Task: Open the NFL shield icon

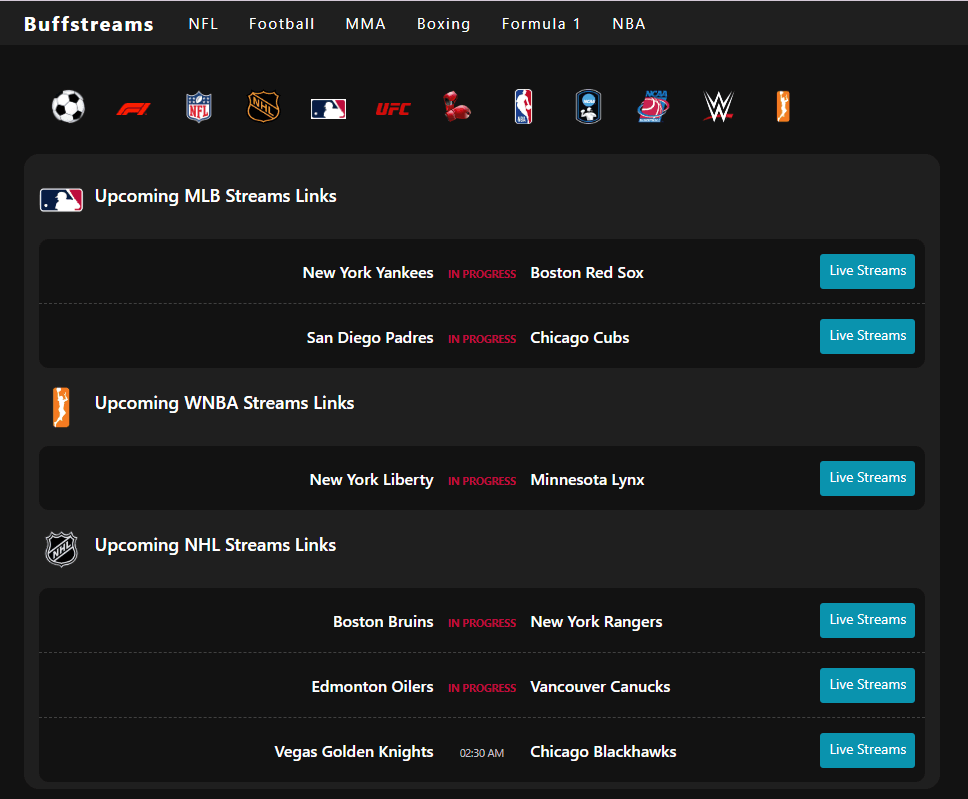Action: 199,107
